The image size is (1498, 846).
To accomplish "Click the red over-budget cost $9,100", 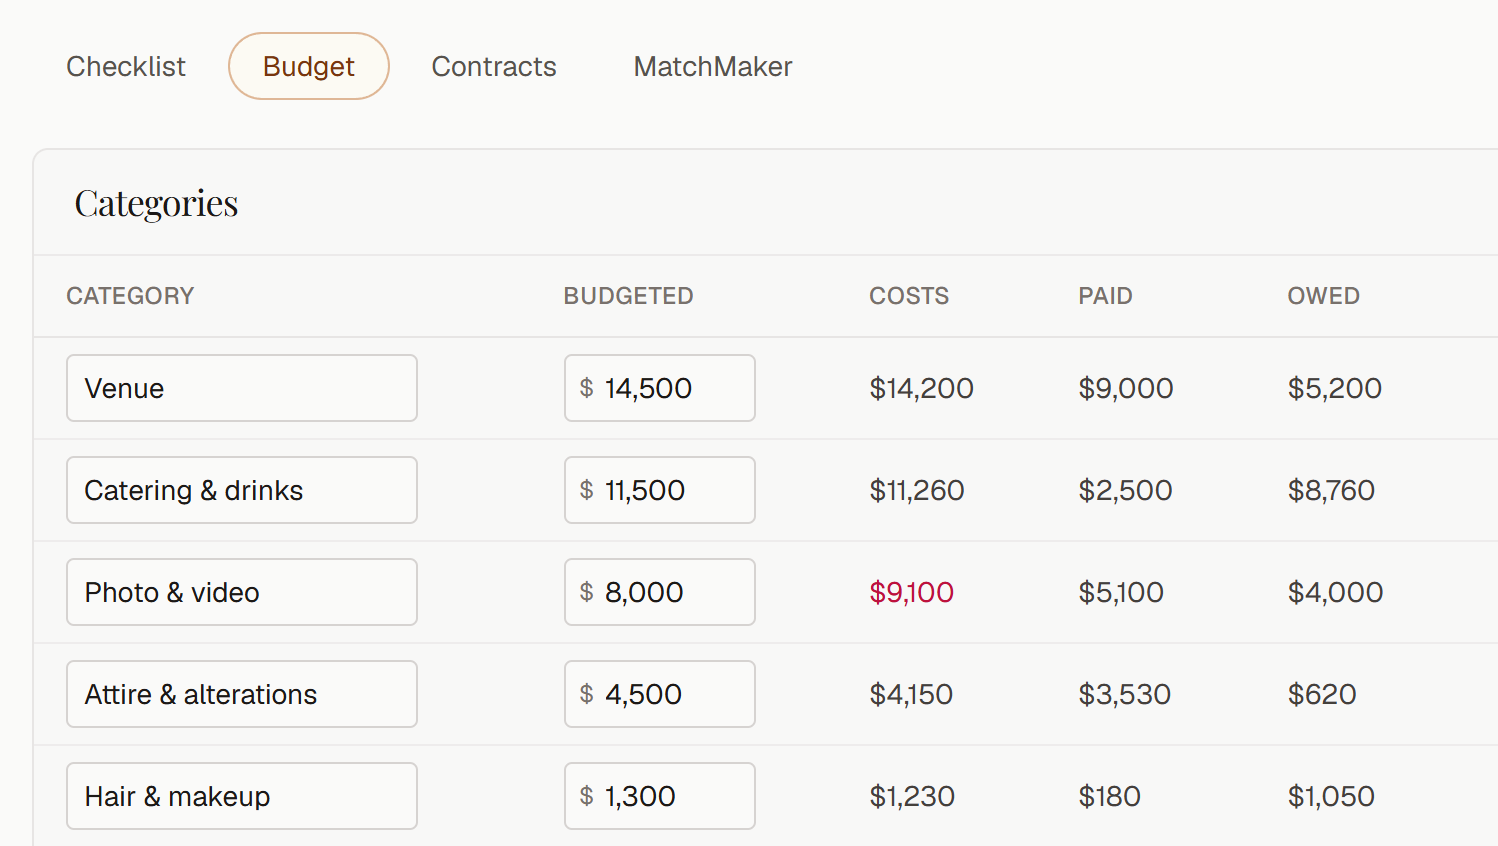I will [x=911, y=592].
